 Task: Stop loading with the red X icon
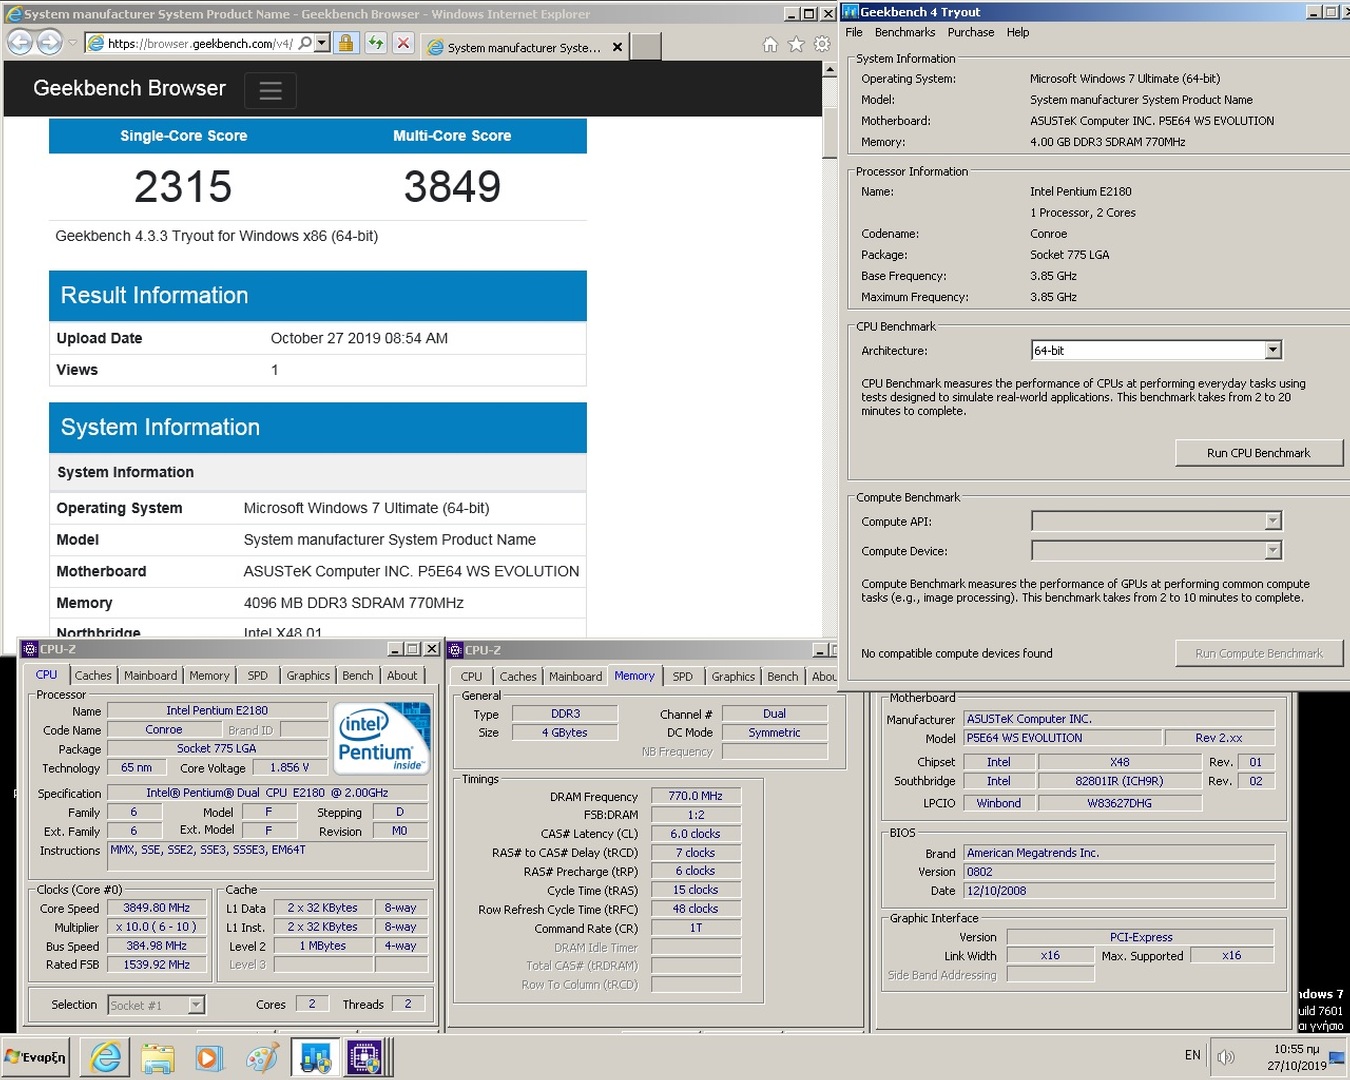click(403, 43)
